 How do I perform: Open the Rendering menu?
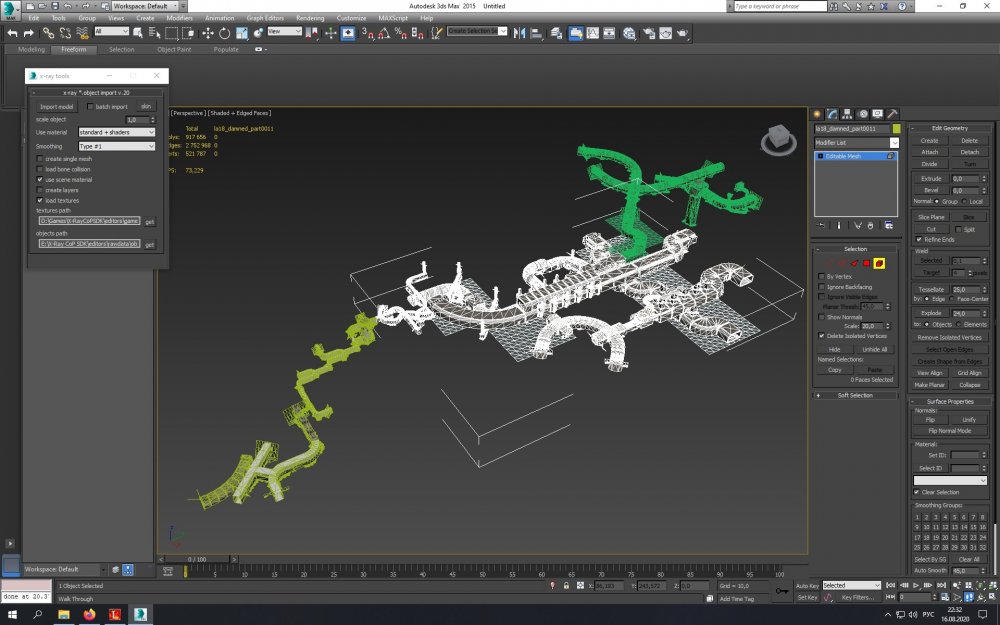(x=310, y=18)
